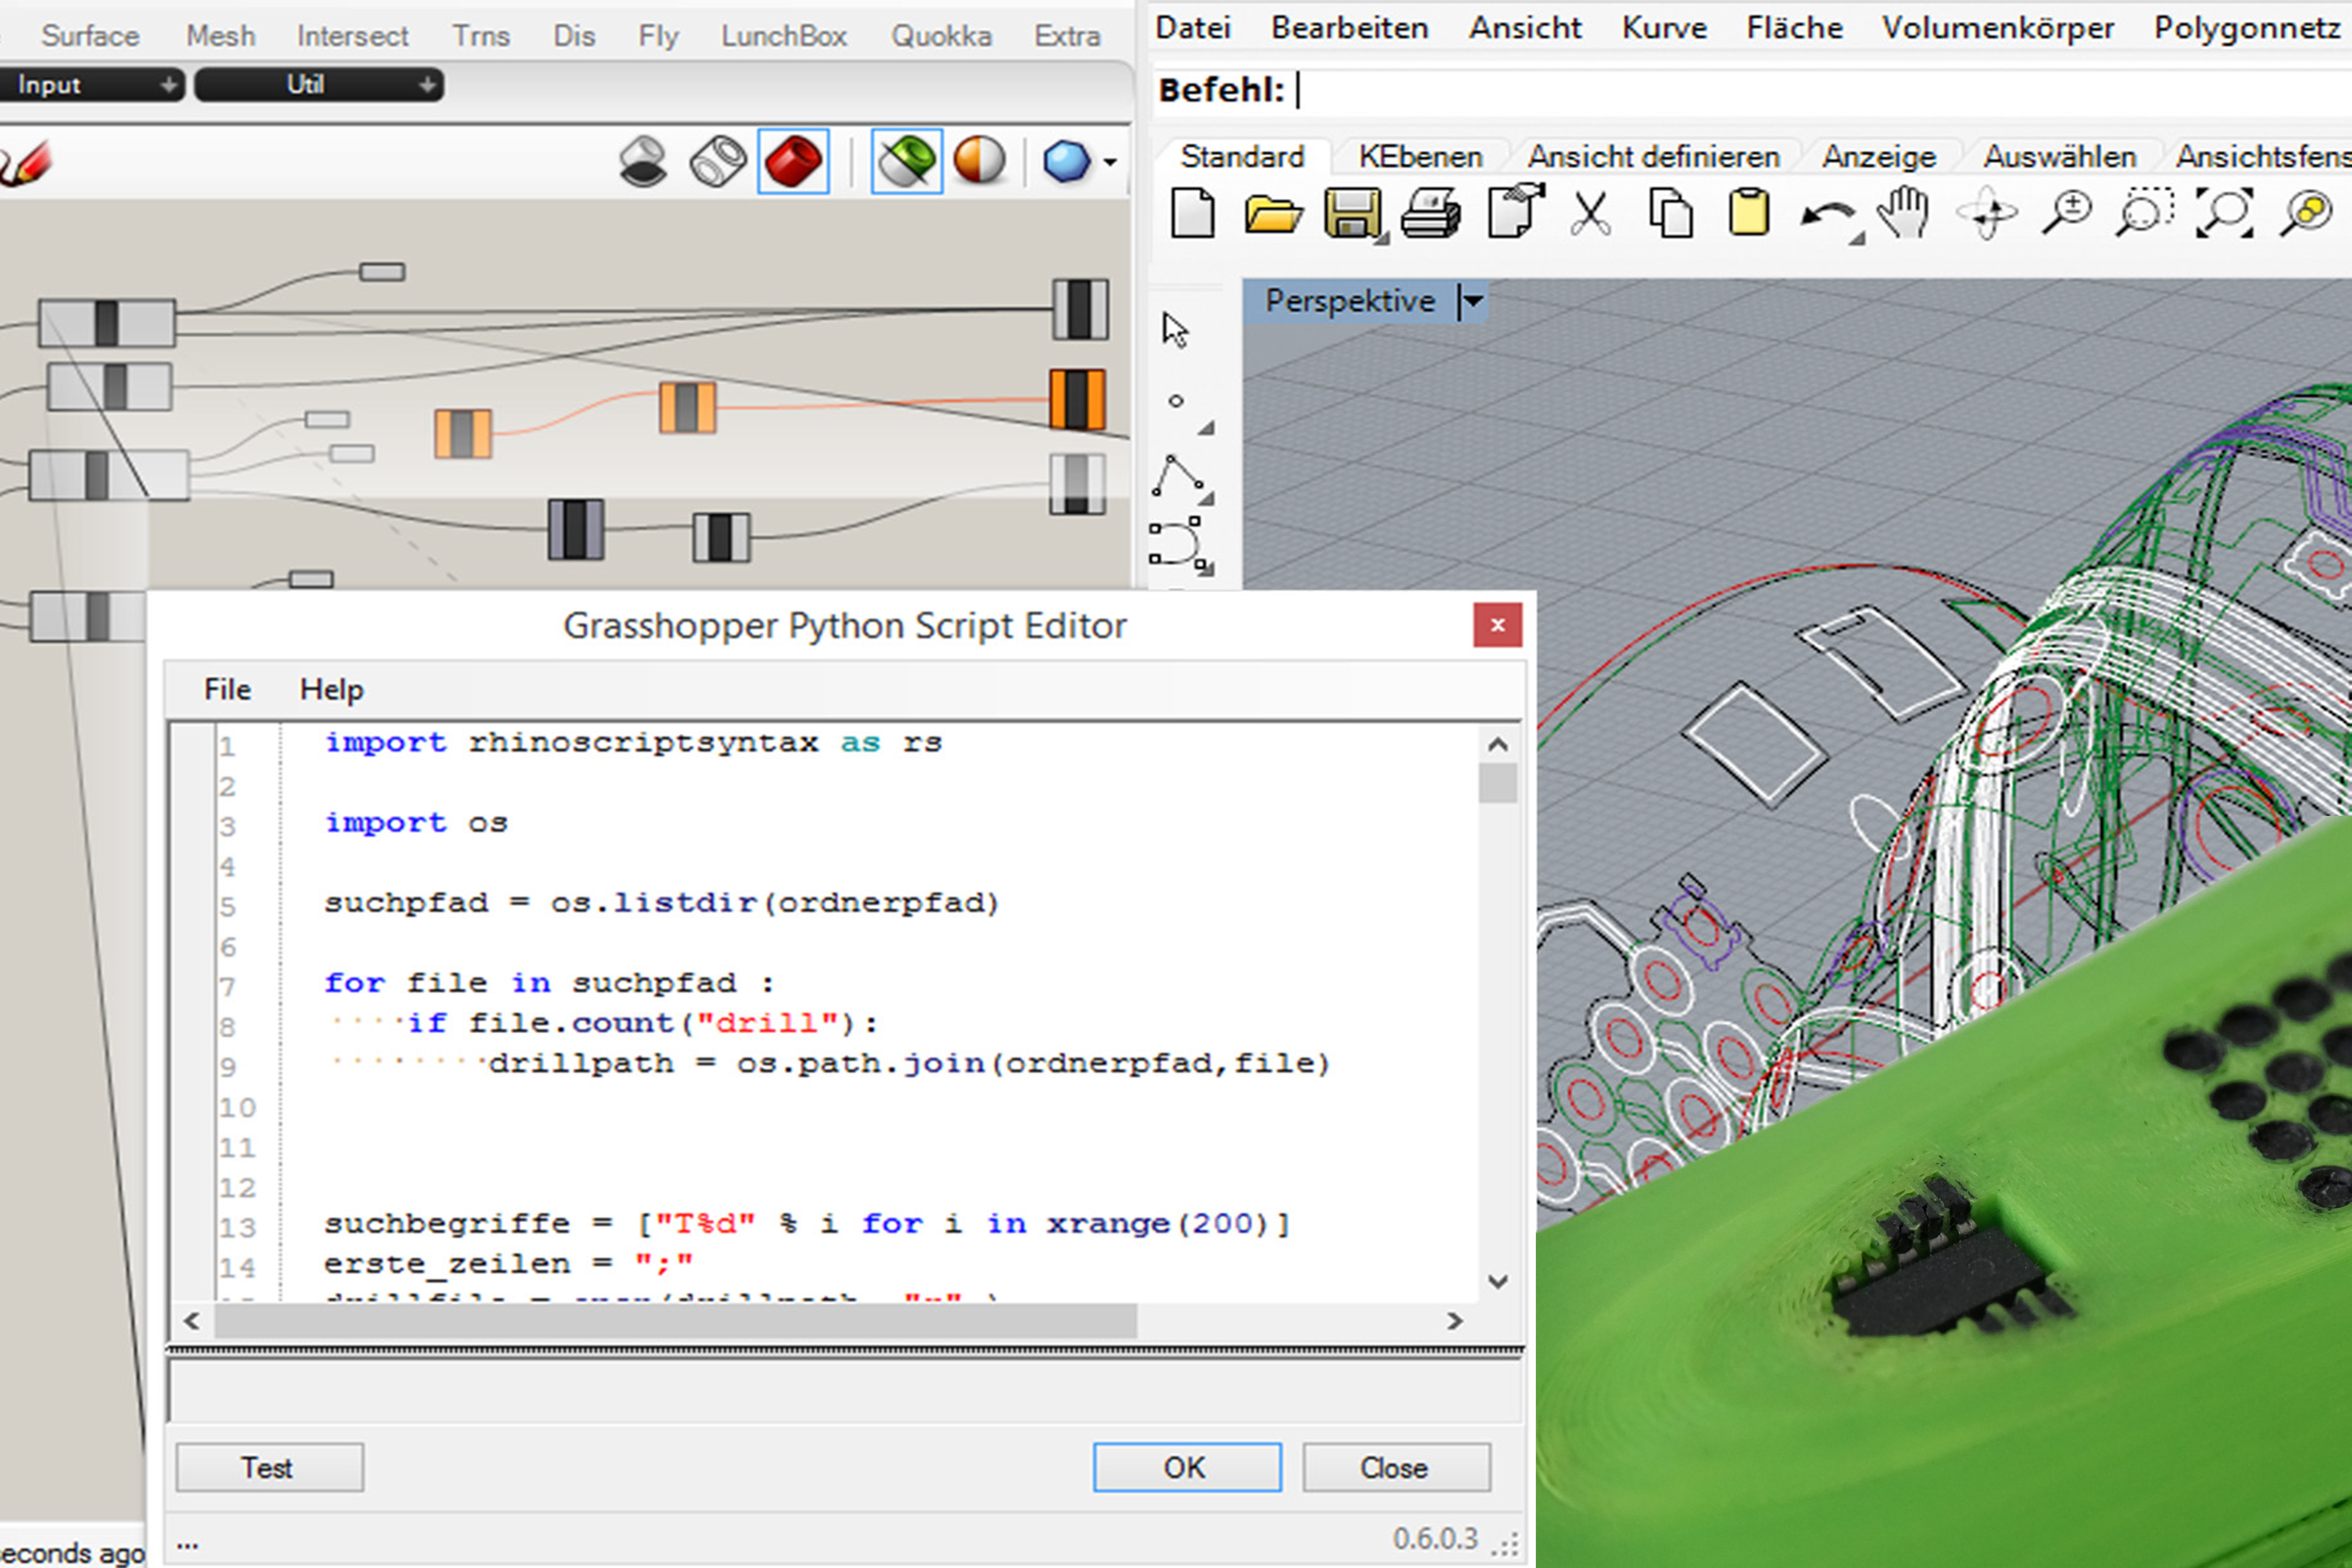Undo with the curved arrow icon

point(1828,215)
